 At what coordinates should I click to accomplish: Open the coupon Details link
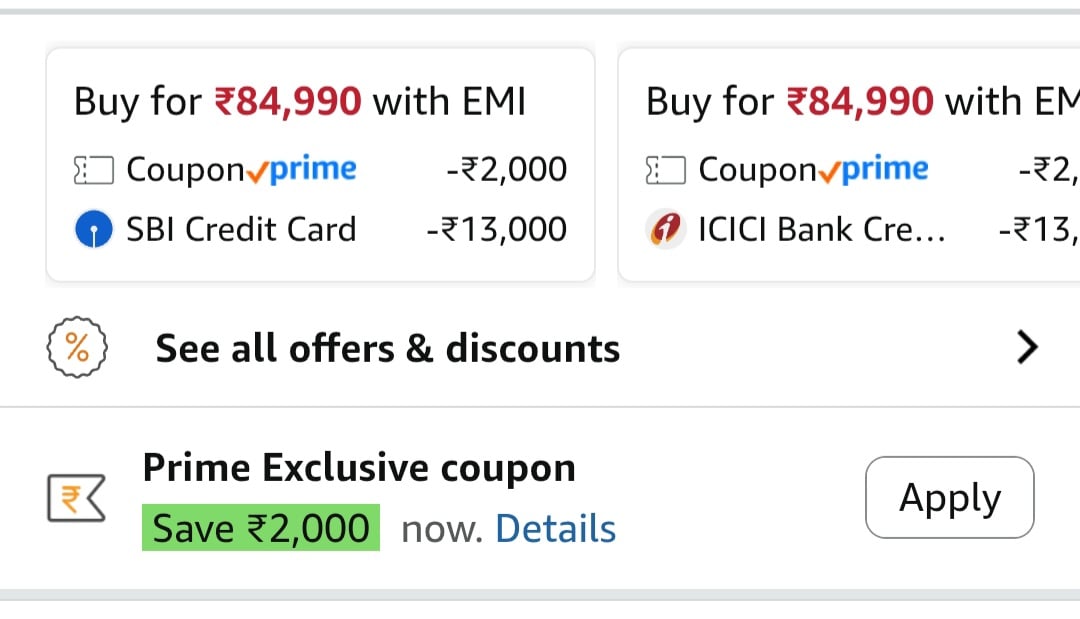555,529
